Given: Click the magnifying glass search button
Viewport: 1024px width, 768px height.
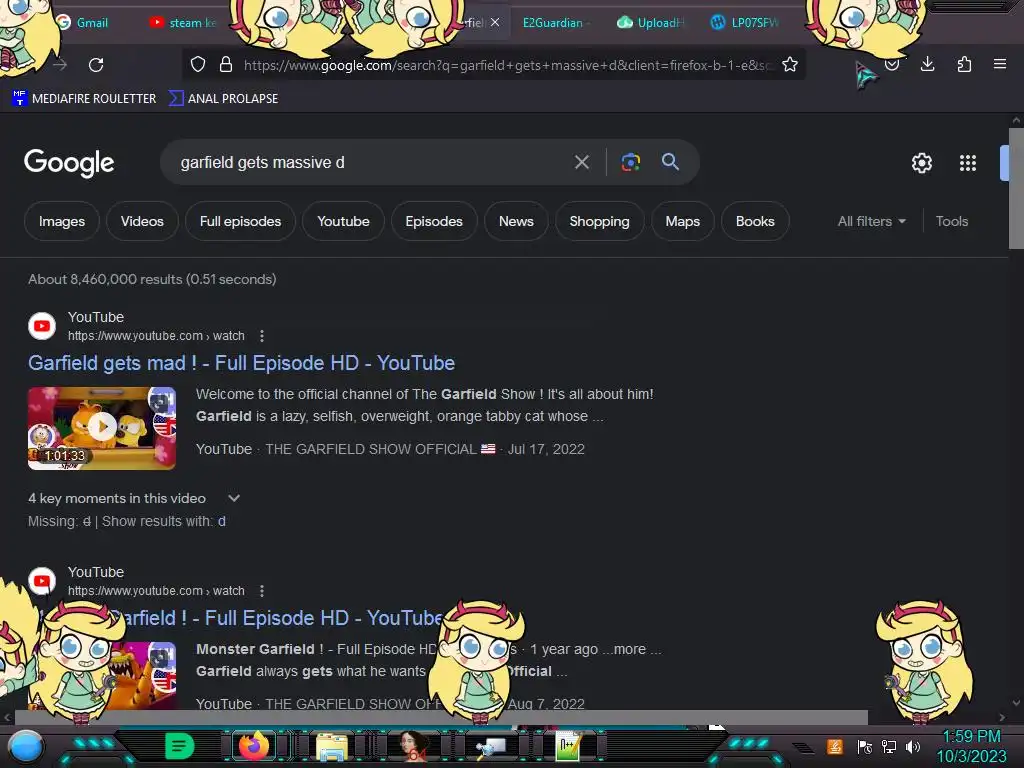Looking at the screenshot, I should 670,162.
